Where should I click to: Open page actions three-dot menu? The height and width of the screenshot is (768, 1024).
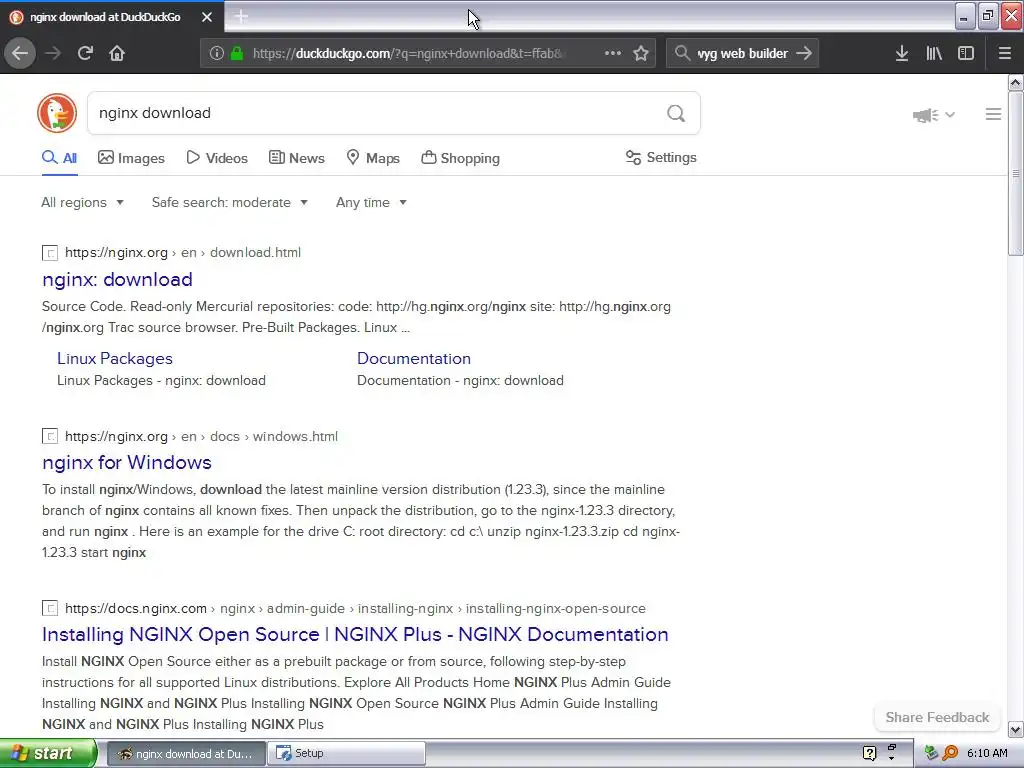(x=613, y=53)
